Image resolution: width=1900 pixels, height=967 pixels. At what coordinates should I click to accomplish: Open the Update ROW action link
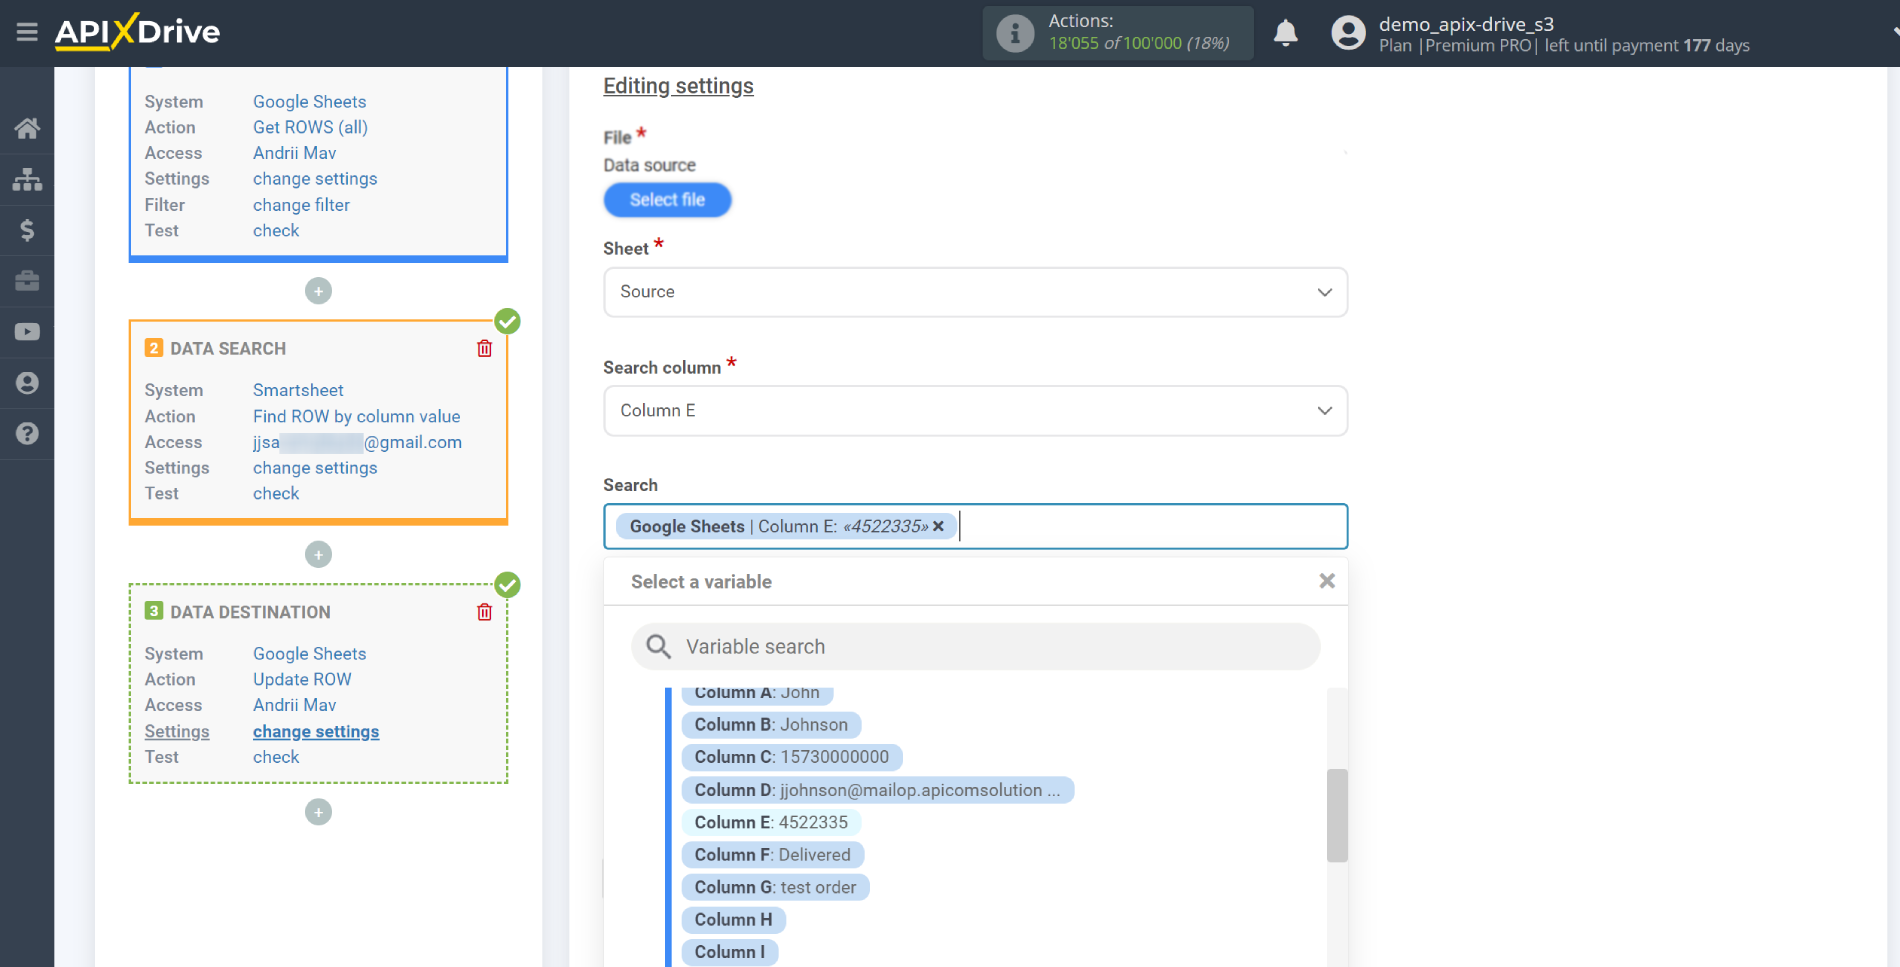coord(302,680)
